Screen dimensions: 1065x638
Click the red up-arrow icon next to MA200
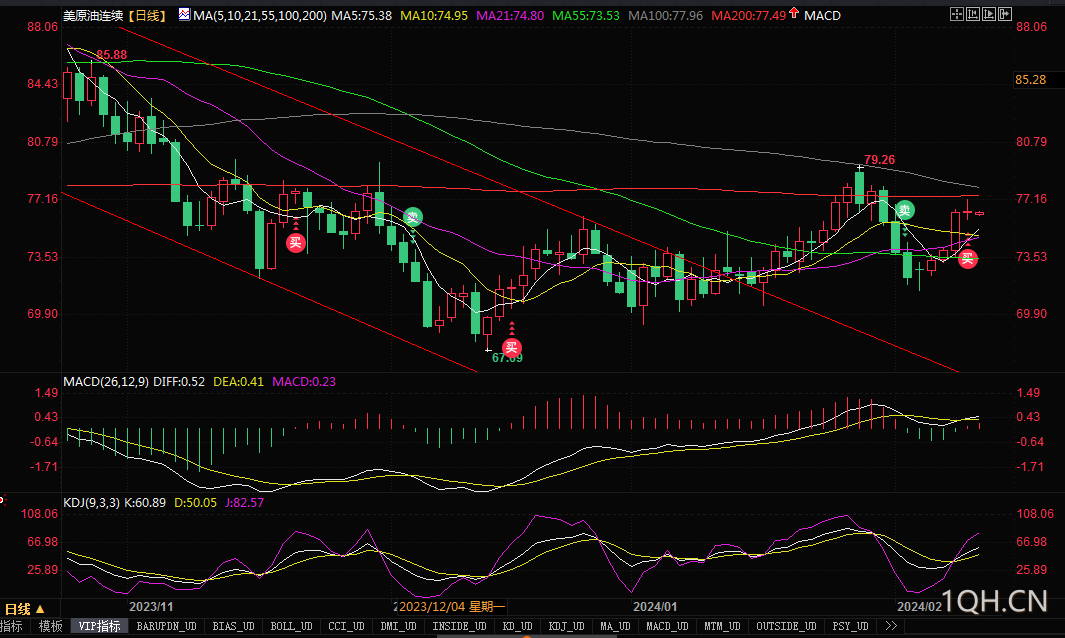793,13
